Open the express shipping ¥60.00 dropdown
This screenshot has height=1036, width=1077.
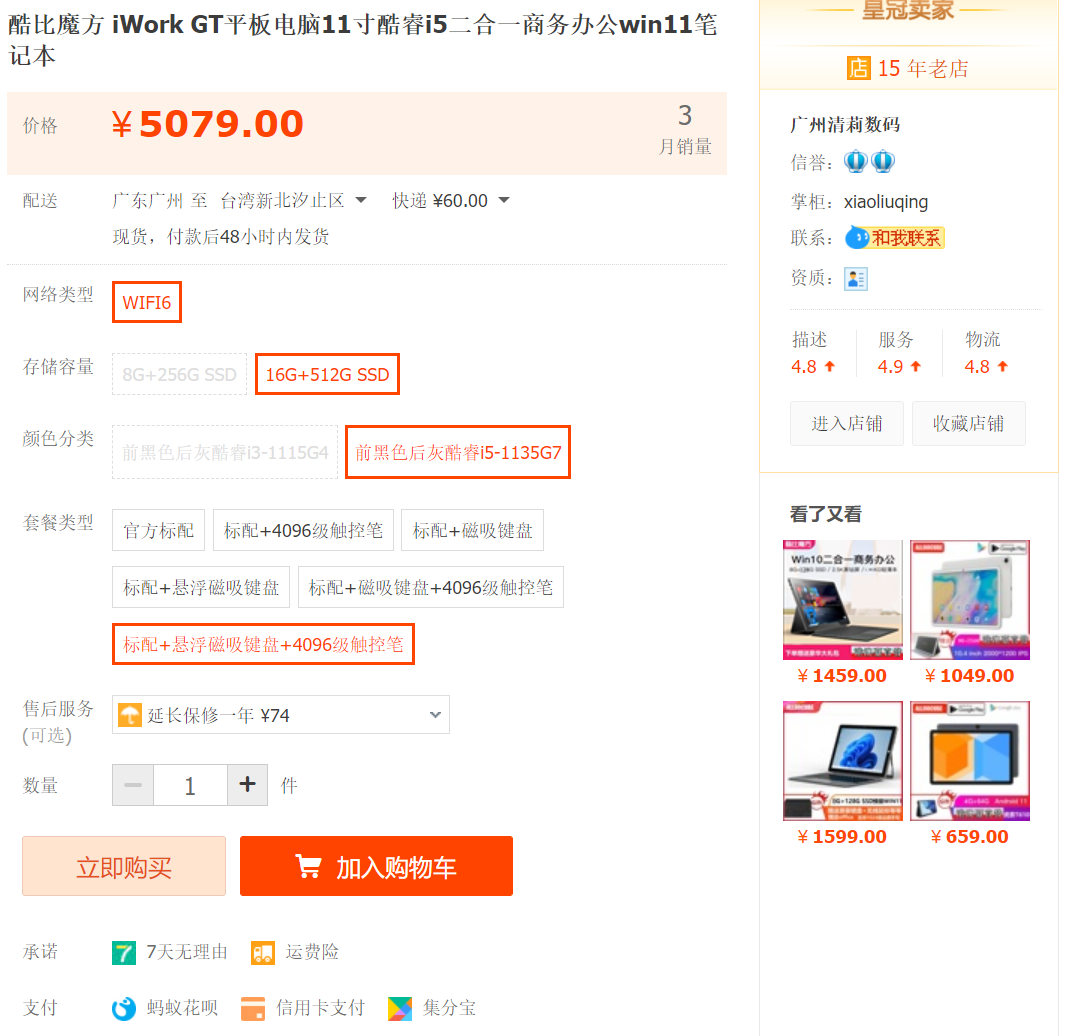pyautogui.click(x=503, y=201)
